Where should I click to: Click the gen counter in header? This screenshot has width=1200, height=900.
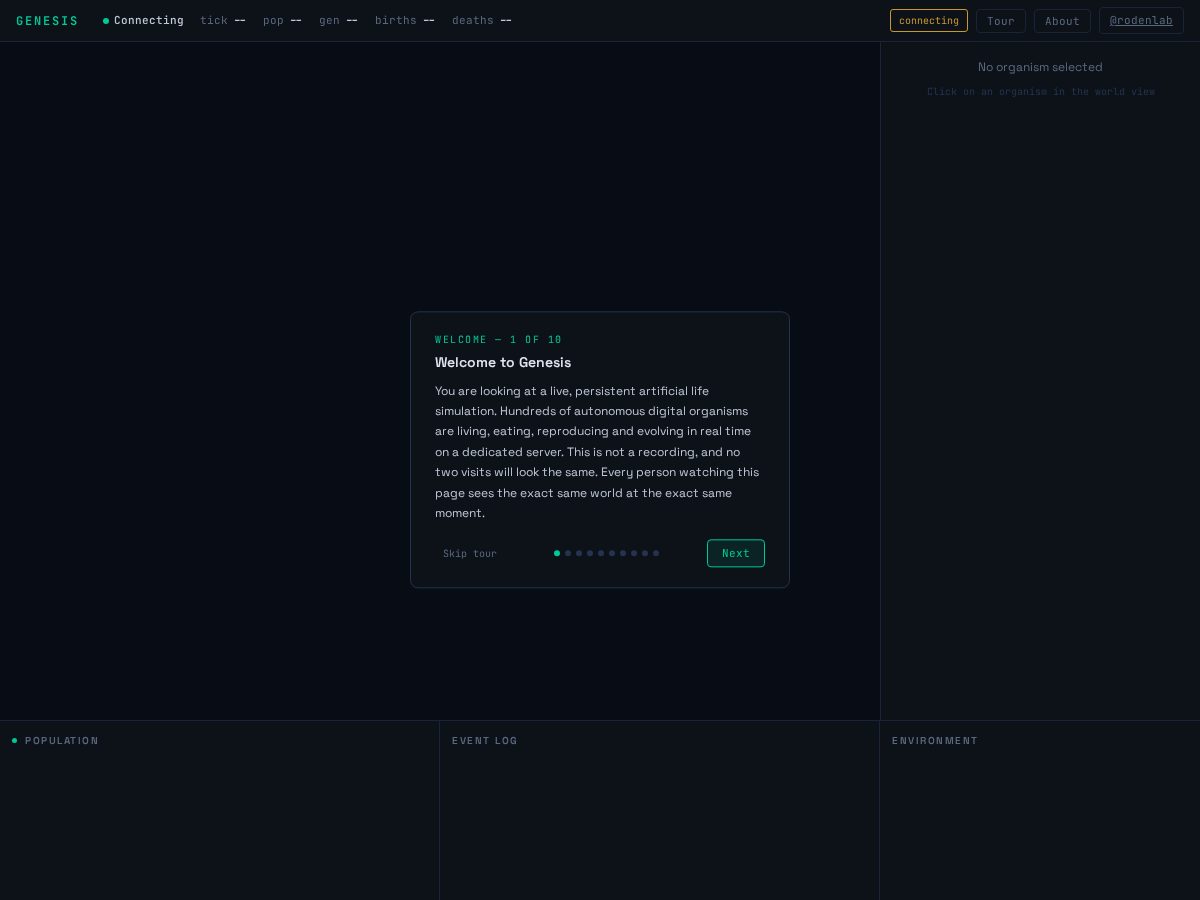(338, 21)
